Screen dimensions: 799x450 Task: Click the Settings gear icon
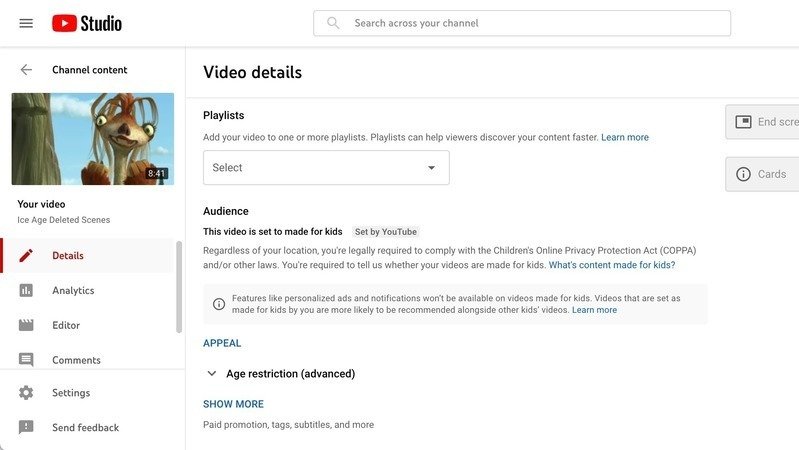point(26,393)
